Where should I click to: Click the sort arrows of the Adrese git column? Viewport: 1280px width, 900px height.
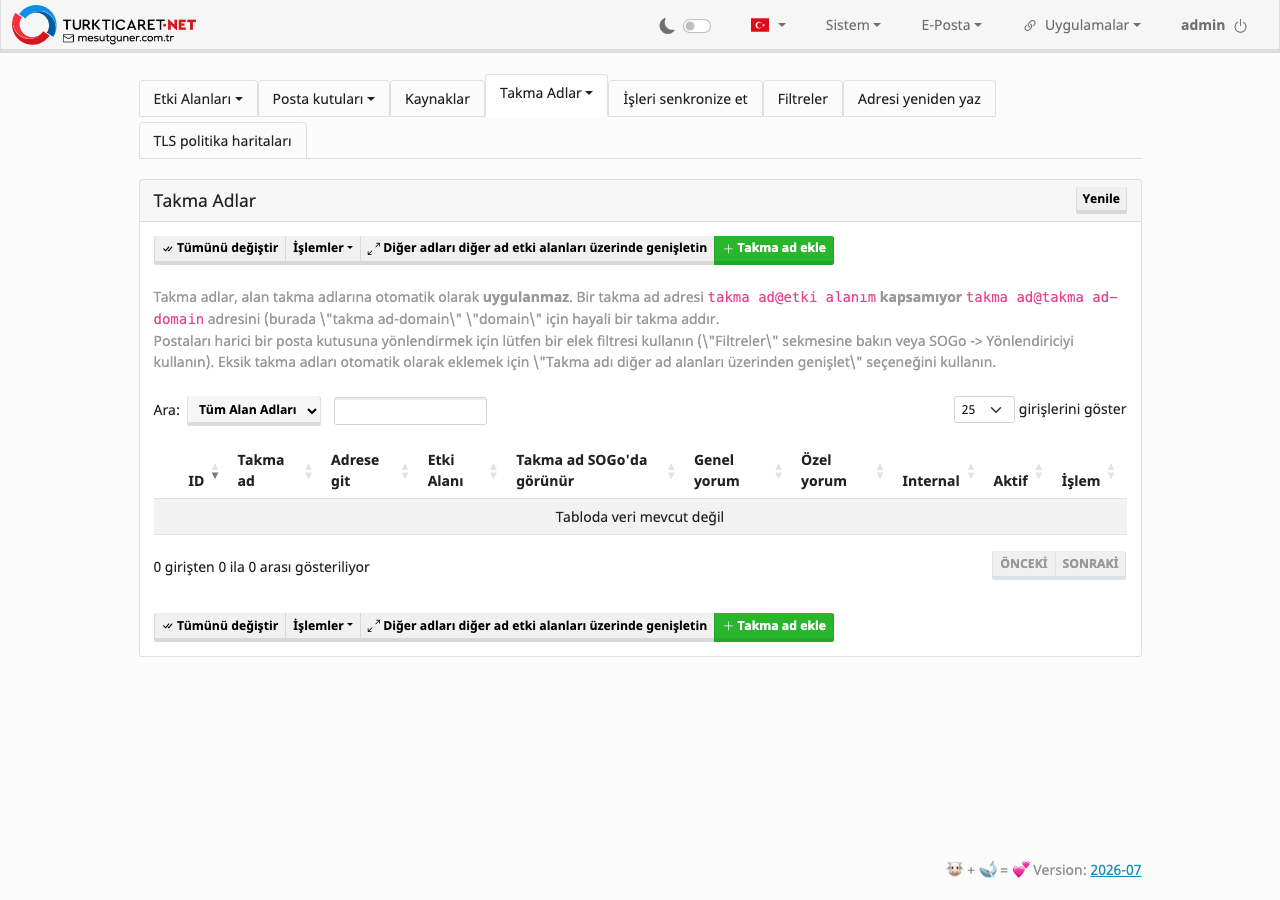click(x=405, y=471)
